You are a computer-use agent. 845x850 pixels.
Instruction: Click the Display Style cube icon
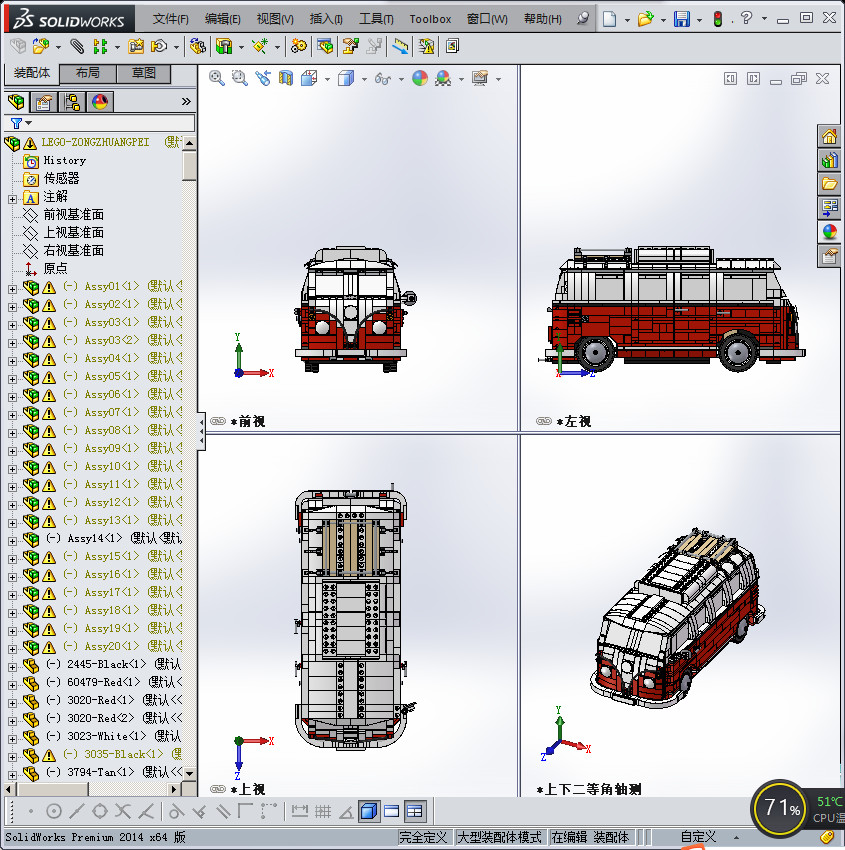[346, 78]
